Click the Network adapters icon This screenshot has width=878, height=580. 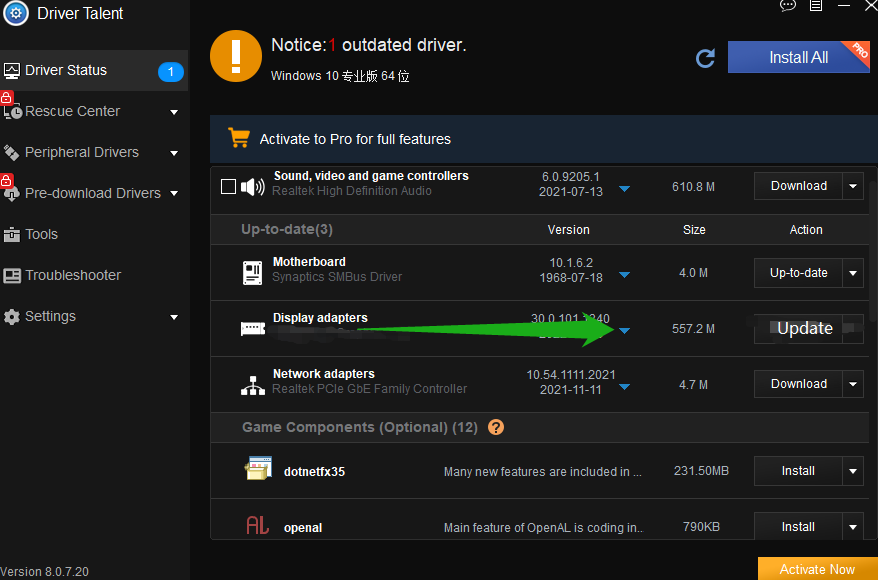(x=253, y=385)
